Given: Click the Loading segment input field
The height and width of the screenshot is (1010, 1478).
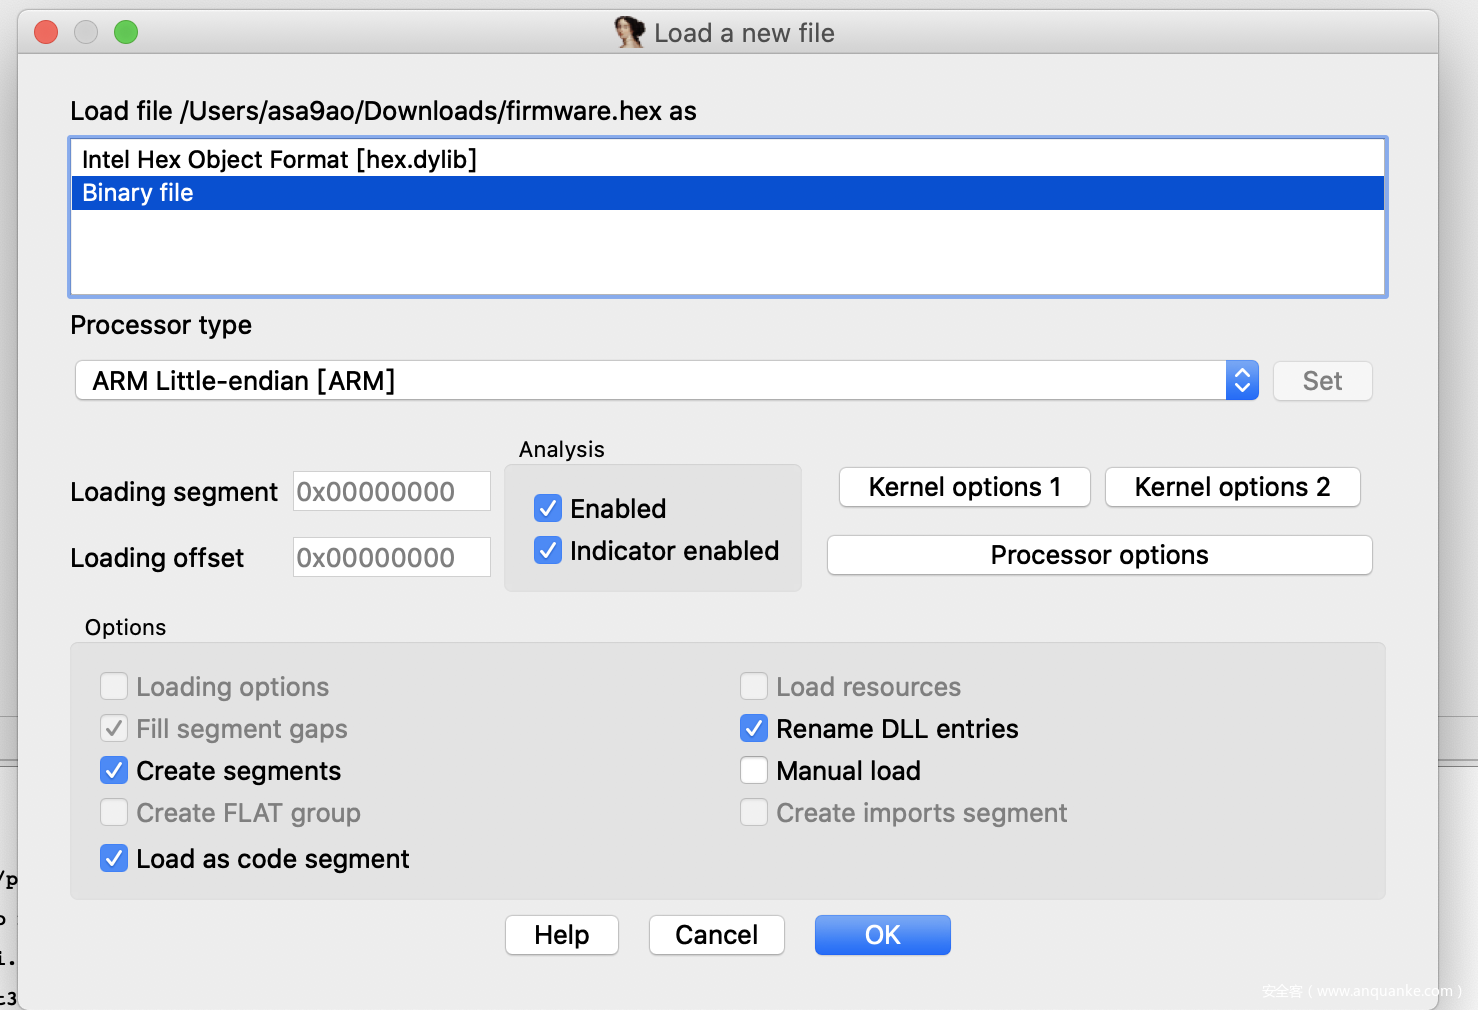Looking at the screenshot, I should [391, 492].
